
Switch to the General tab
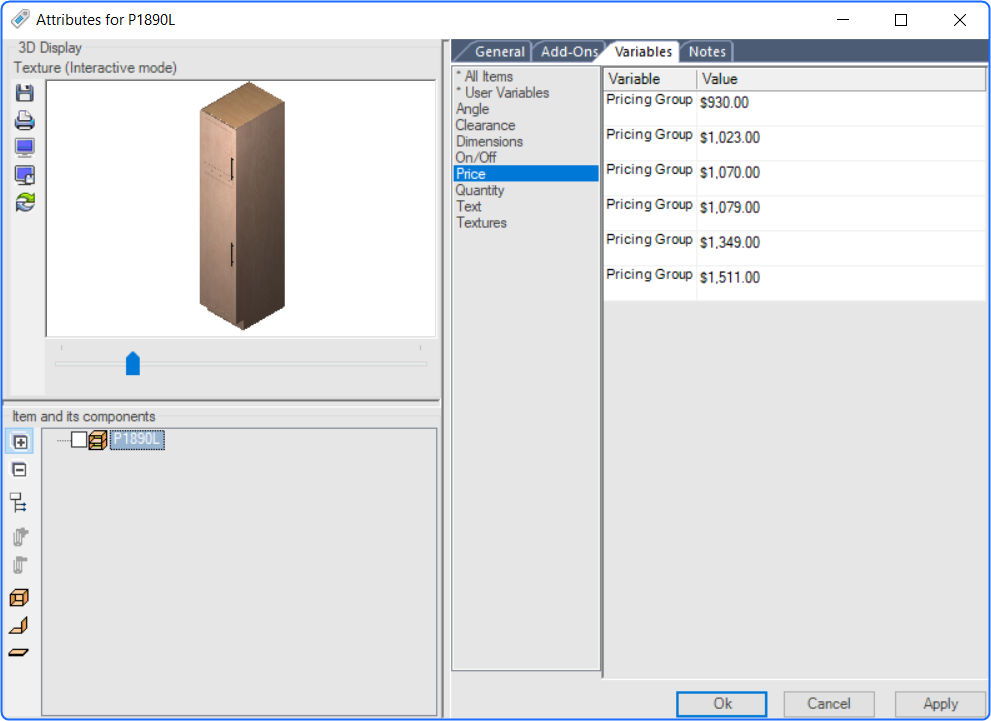click(x=499, y=52)
